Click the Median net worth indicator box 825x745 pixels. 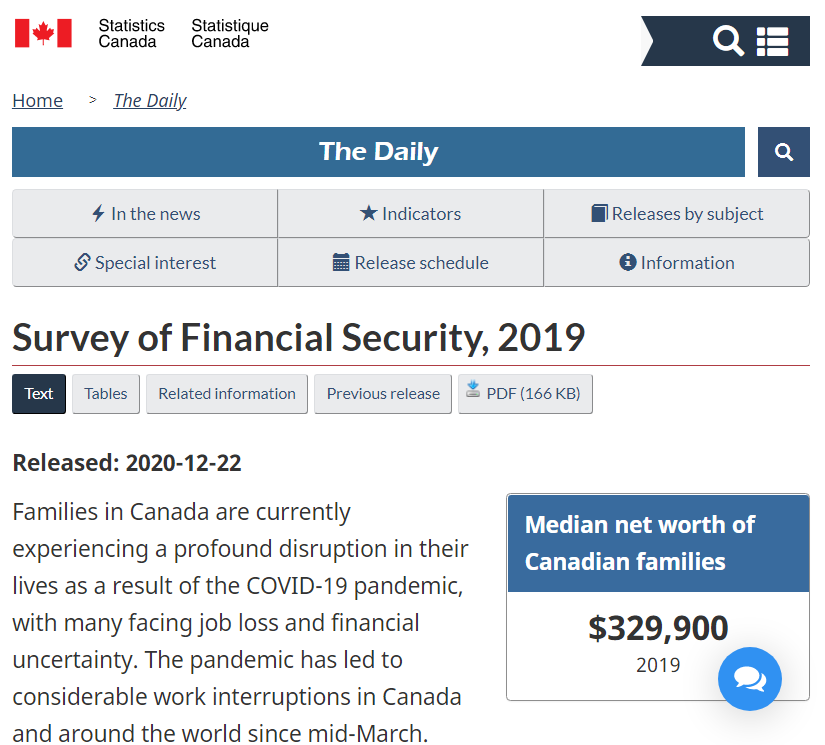[657, 596]
